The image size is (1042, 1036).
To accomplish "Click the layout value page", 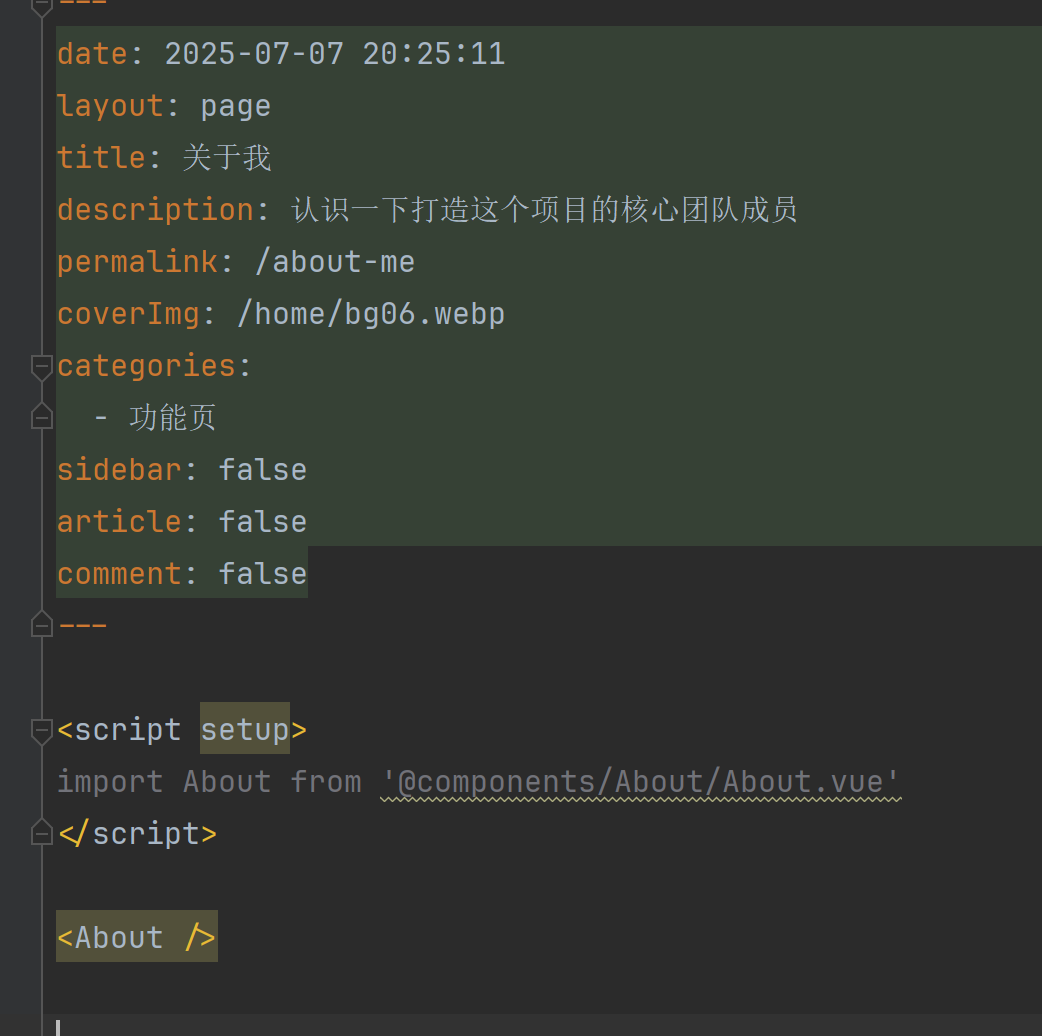I will pyautogui.click(x=235, y=105).
